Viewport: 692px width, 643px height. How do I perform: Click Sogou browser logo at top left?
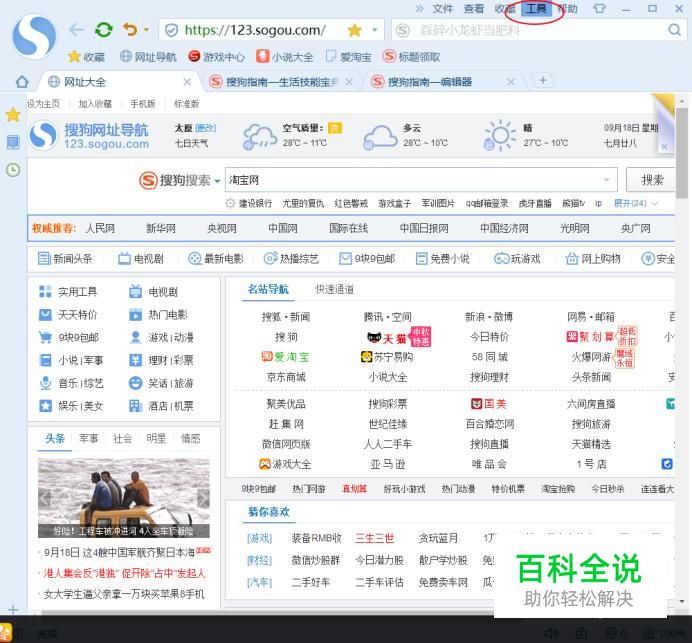point(34,36)
